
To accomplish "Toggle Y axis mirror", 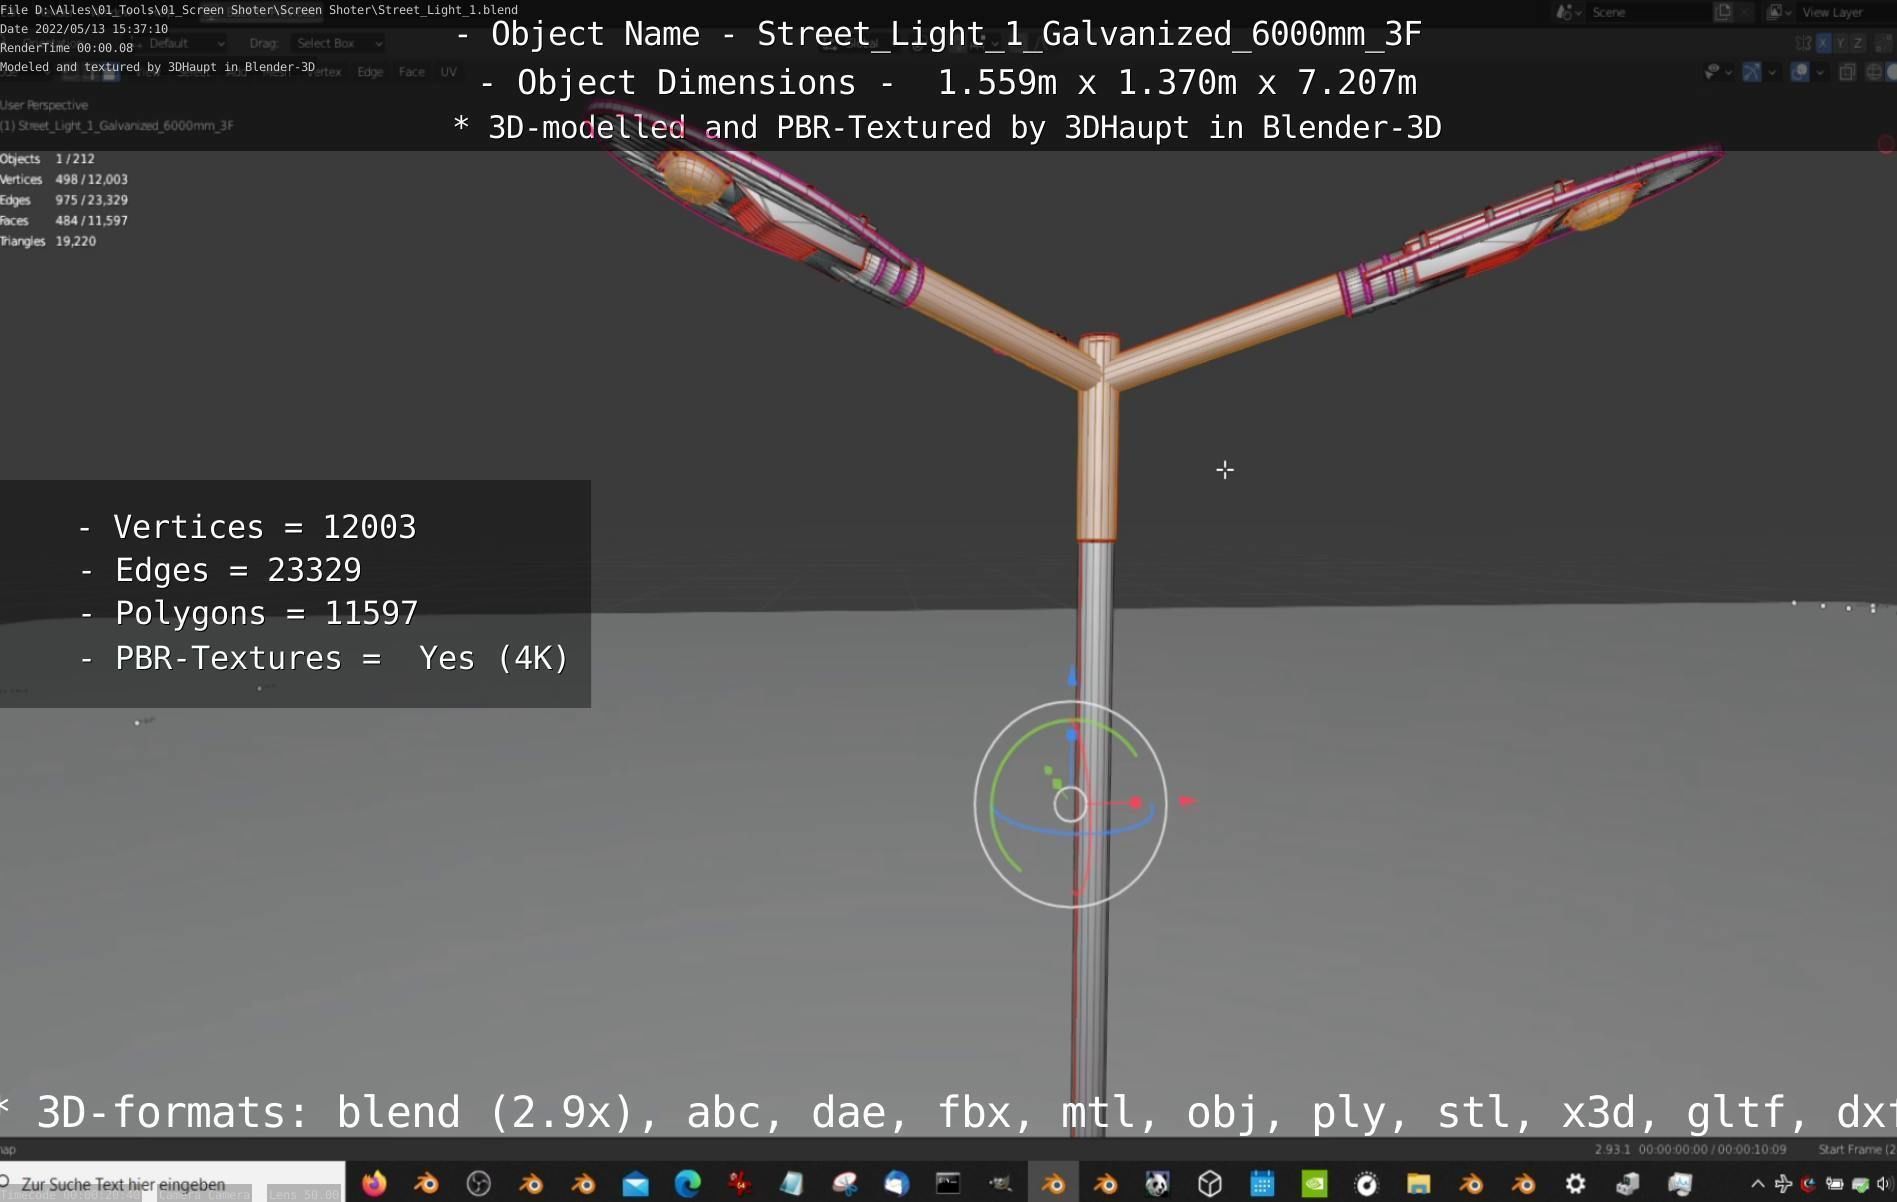I will [1840, 43].
